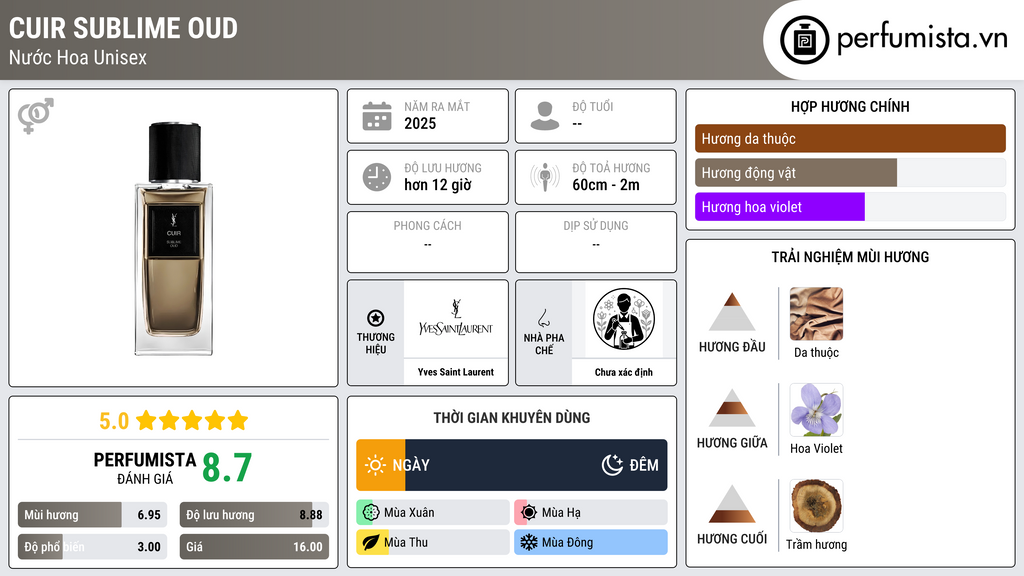Click the green 8.7 Perfumista score
This screenshot has height=576, width=1024.
[x=227, y=468]
